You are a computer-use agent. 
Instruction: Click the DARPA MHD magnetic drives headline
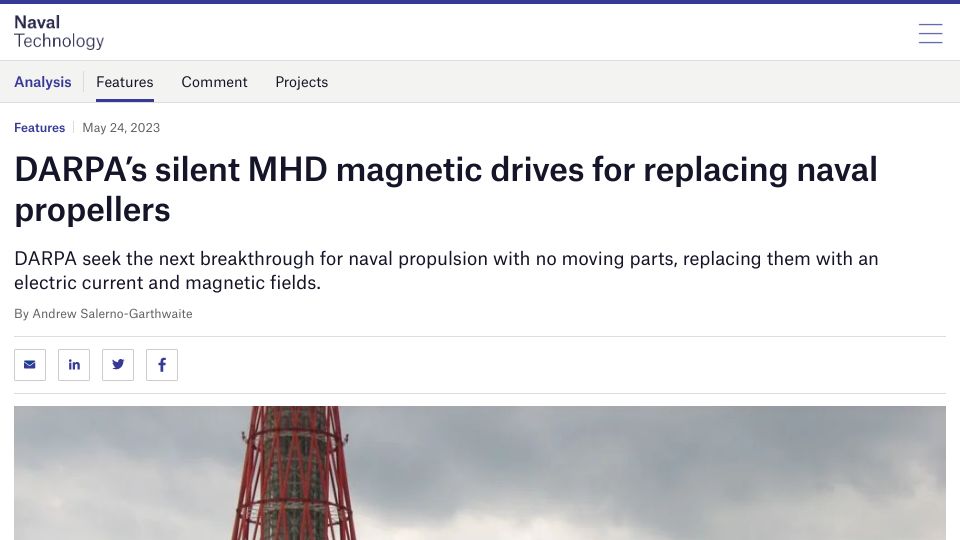[x=446, y=190]
